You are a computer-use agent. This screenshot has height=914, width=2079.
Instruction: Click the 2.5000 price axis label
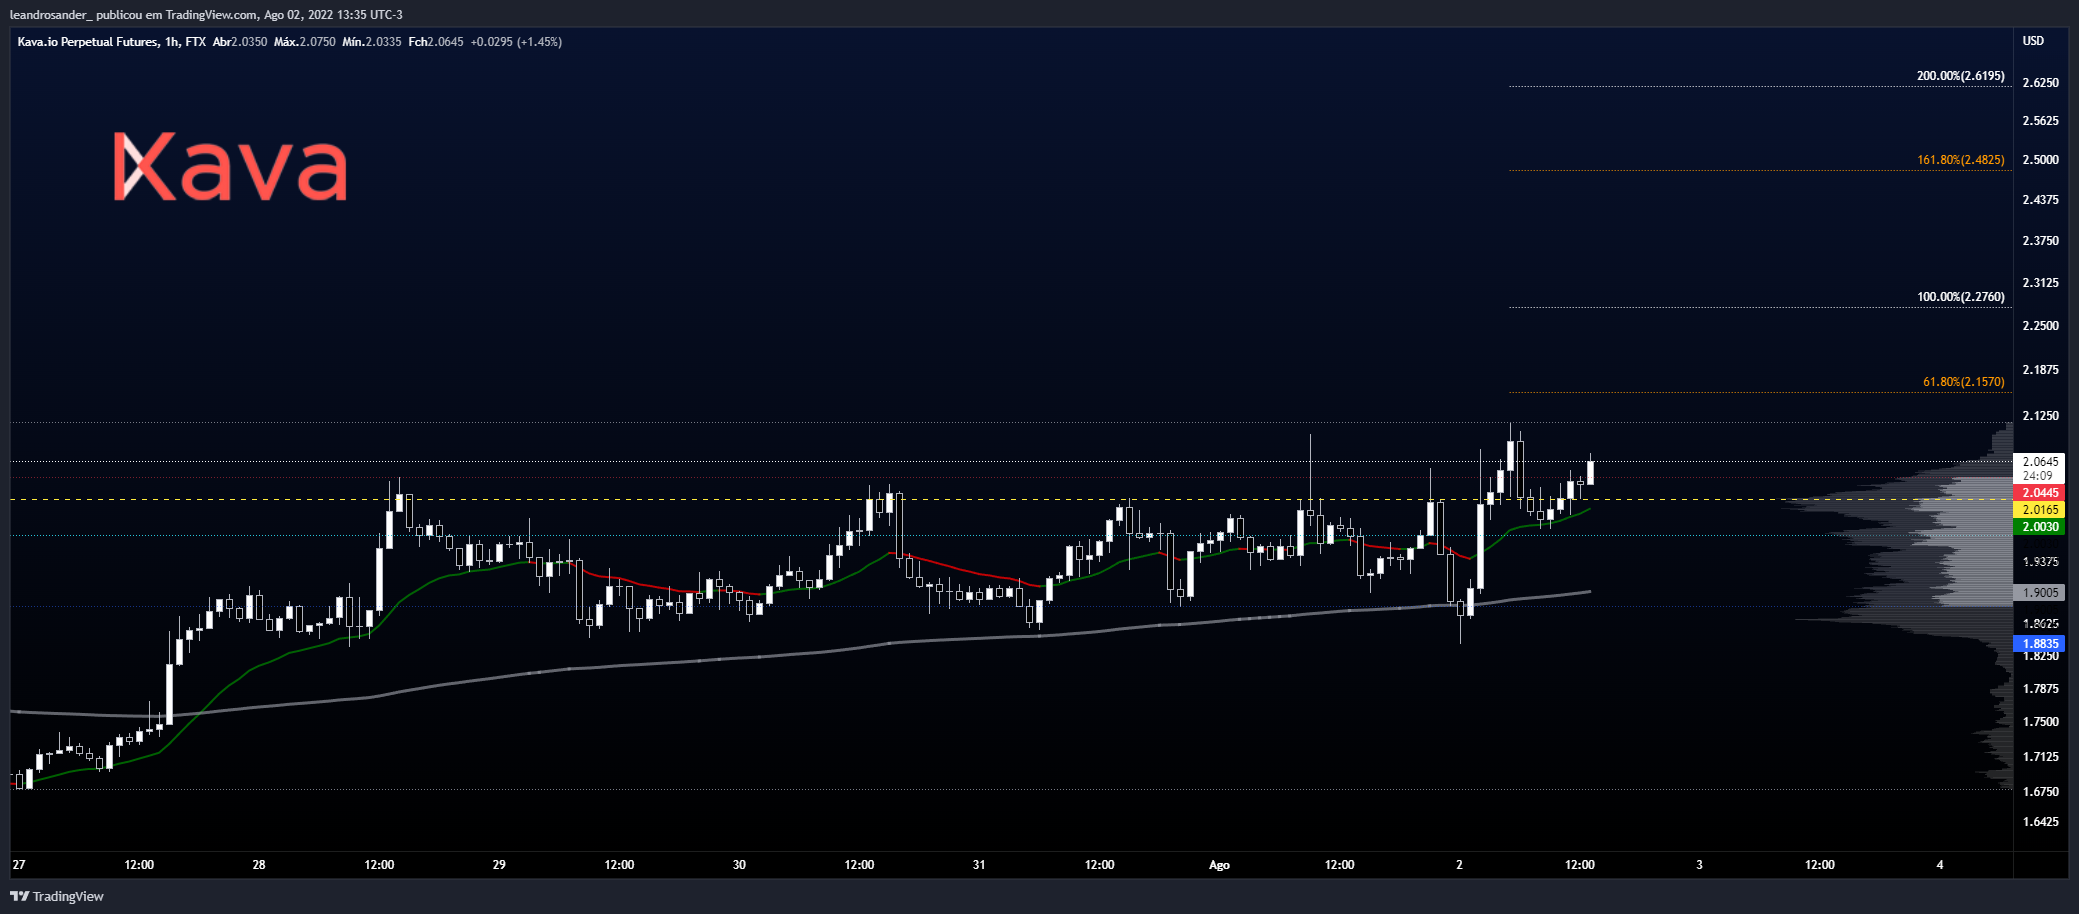(x=2040, y=160)
